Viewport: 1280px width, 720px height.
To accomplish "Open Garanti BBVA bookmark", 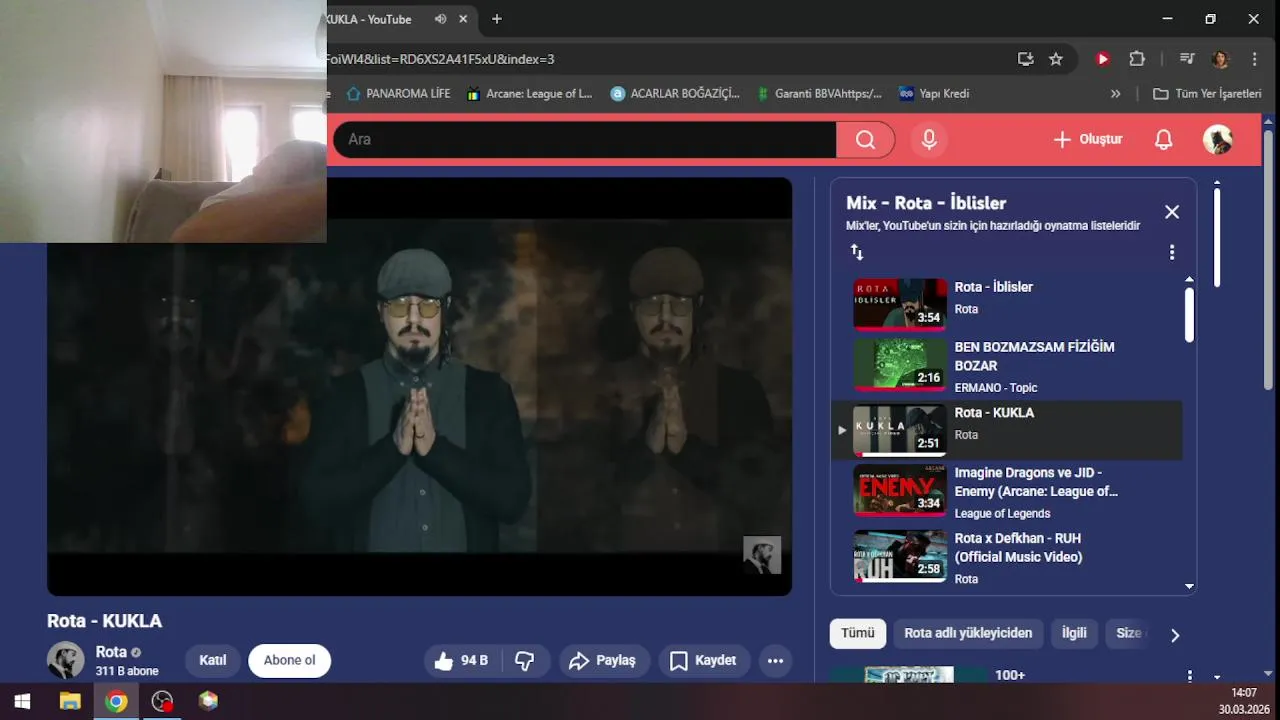I will (x=819, y=93).
